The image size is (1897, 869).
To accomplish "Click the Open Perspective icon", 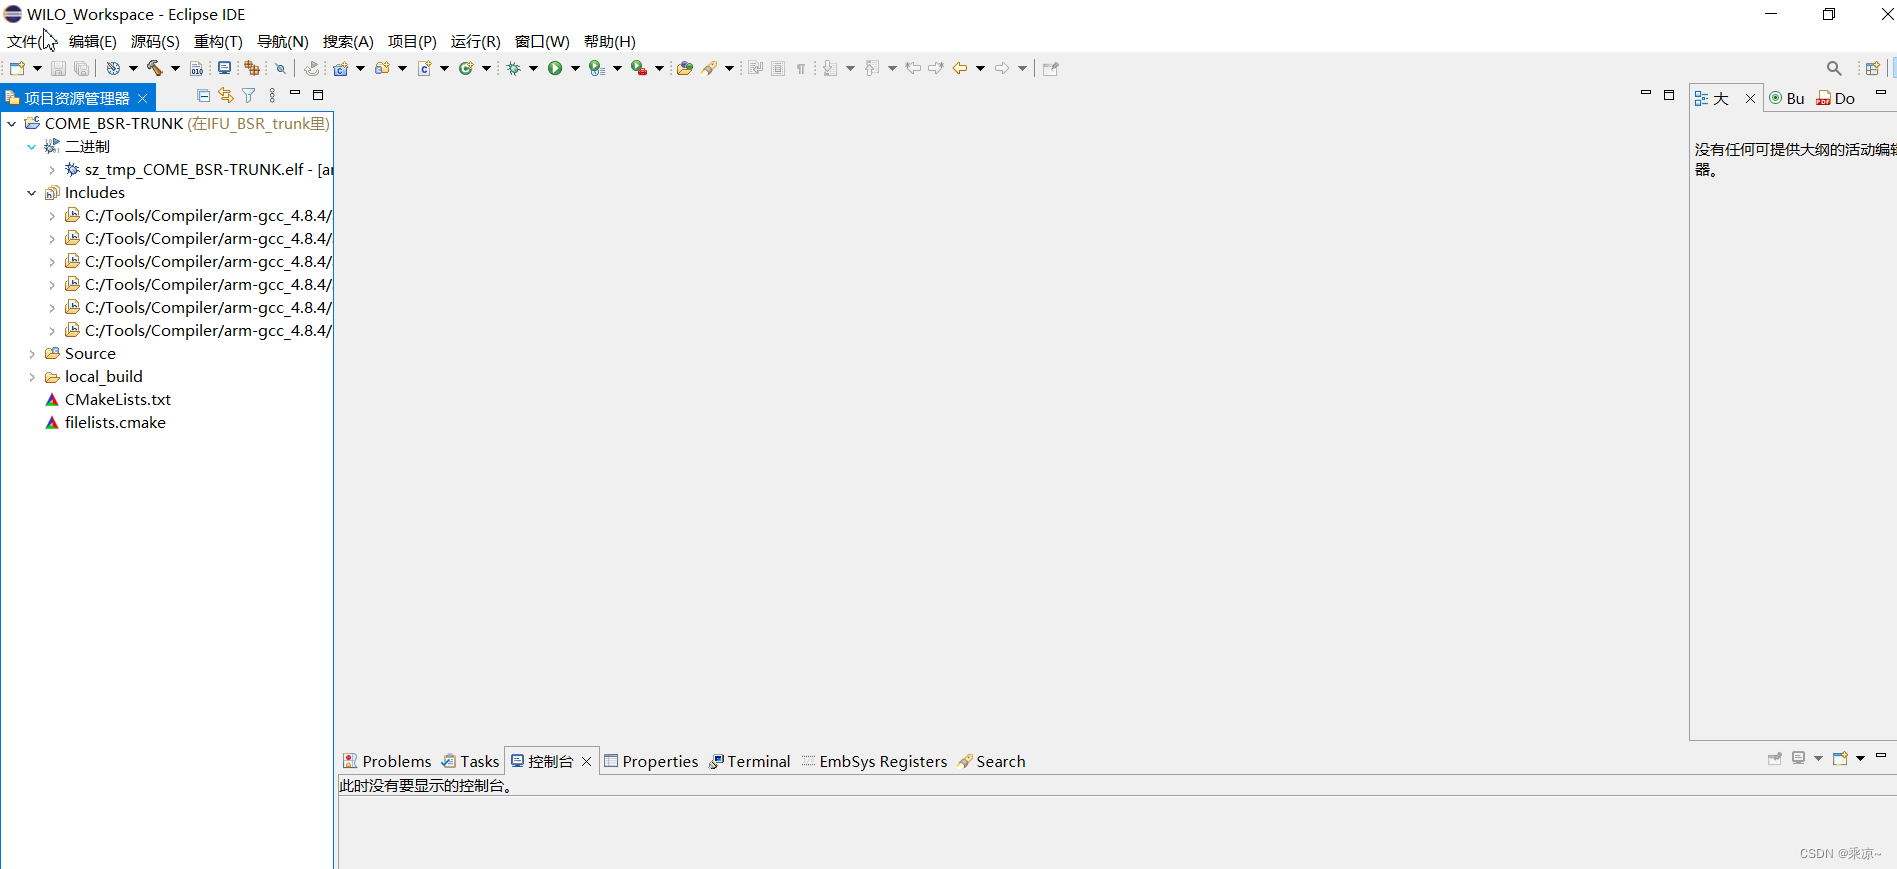I will [x=1873, y=68].
